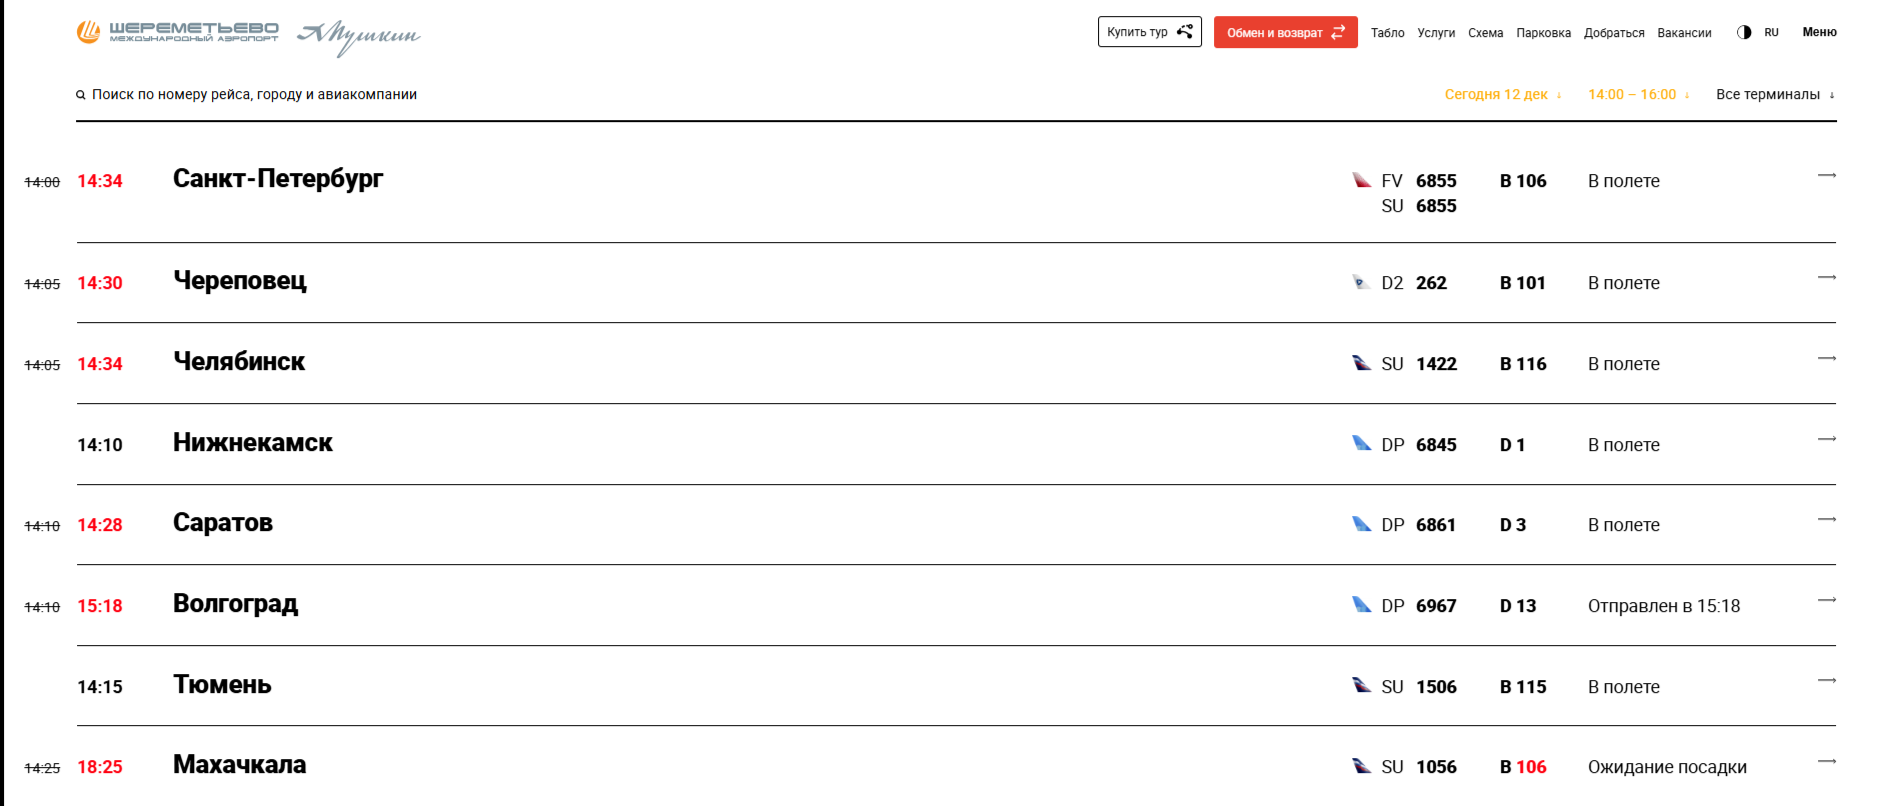Click the red Обмен и возврат button

click(1285, 32)
